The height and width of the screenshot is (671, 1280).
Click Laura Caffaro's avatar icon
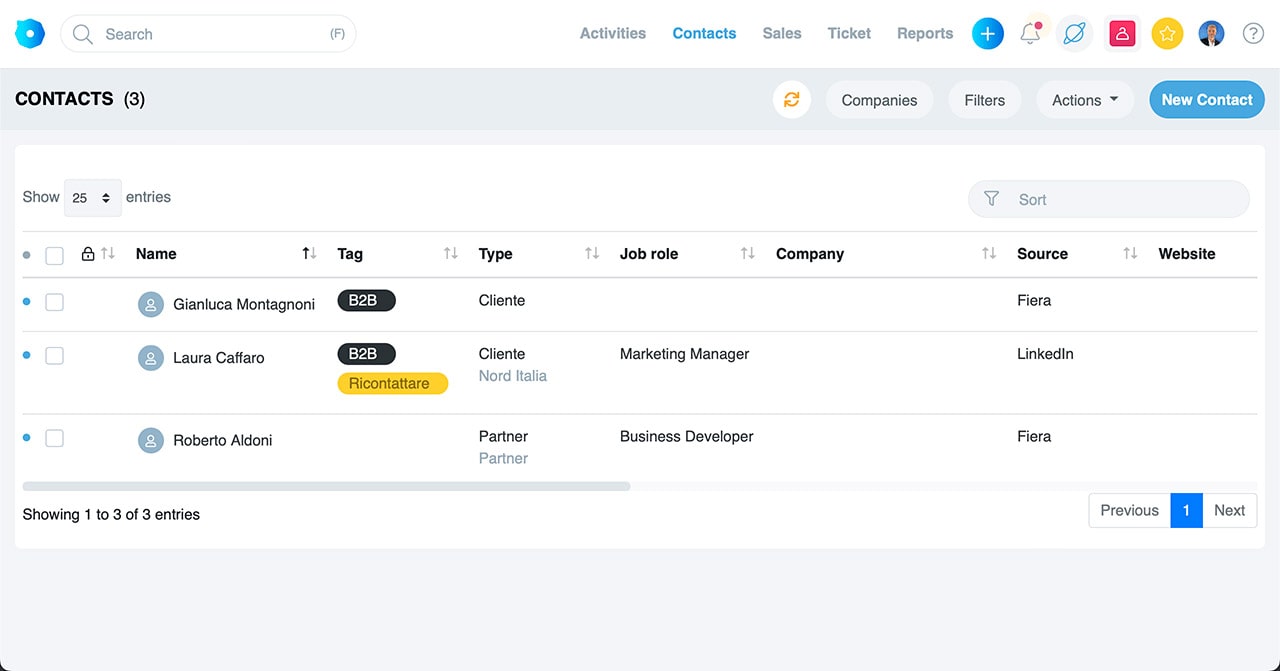150,357
